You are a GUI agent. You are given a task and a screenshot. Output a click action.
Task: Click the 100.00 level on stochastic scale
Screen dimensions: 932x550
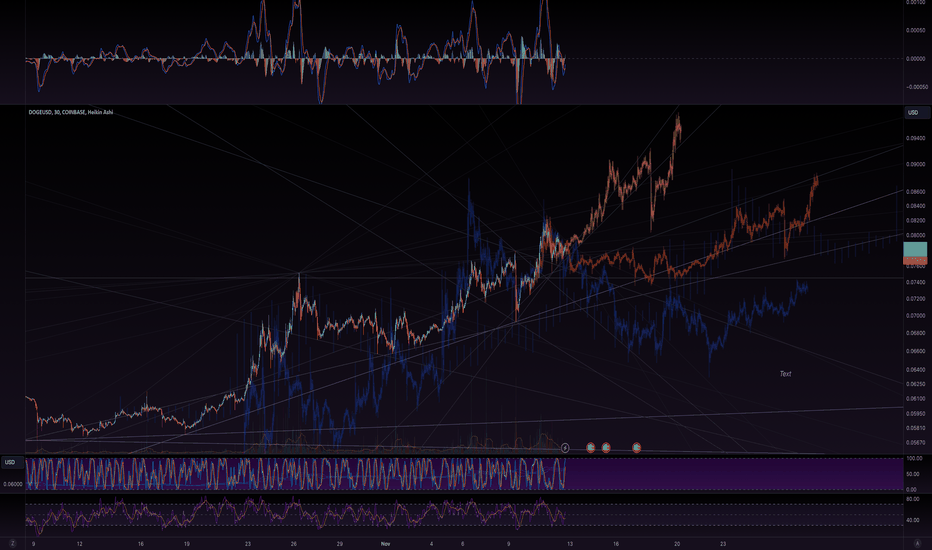(914, 458)
